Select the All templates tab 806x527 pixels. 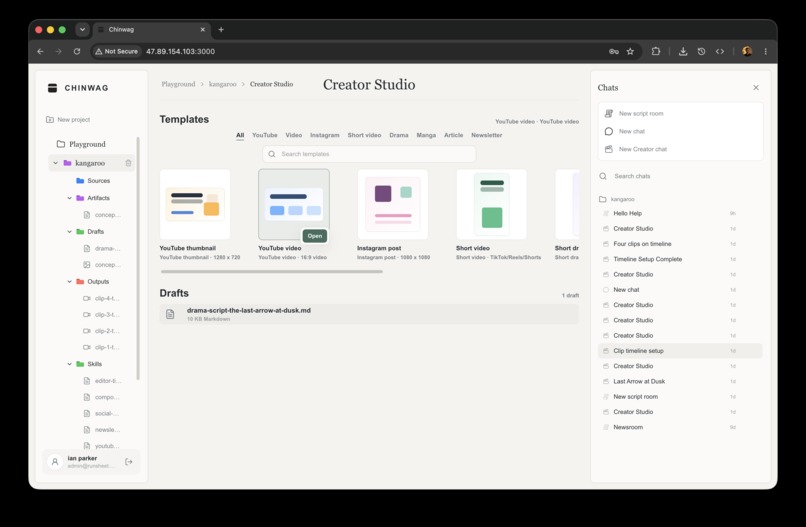click(240, 135)
